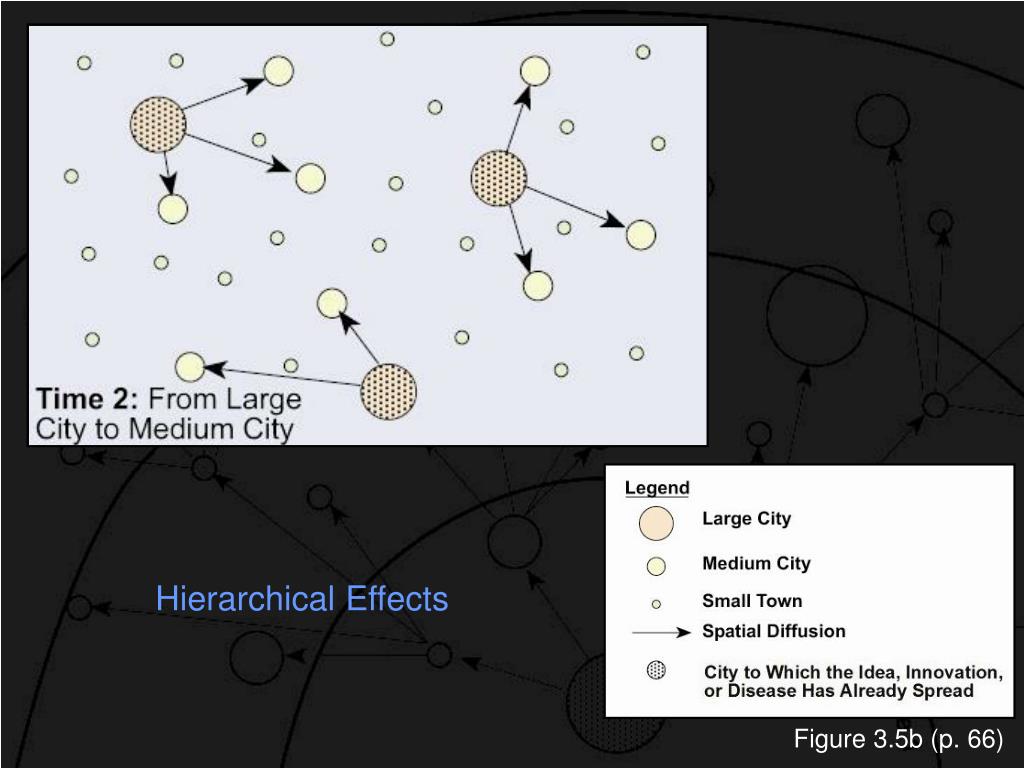The width and height of the screenshot is (1024, 768).
Task: Click the Spatial Diffusion arrow symbol in legend
Action: point(661,632)
